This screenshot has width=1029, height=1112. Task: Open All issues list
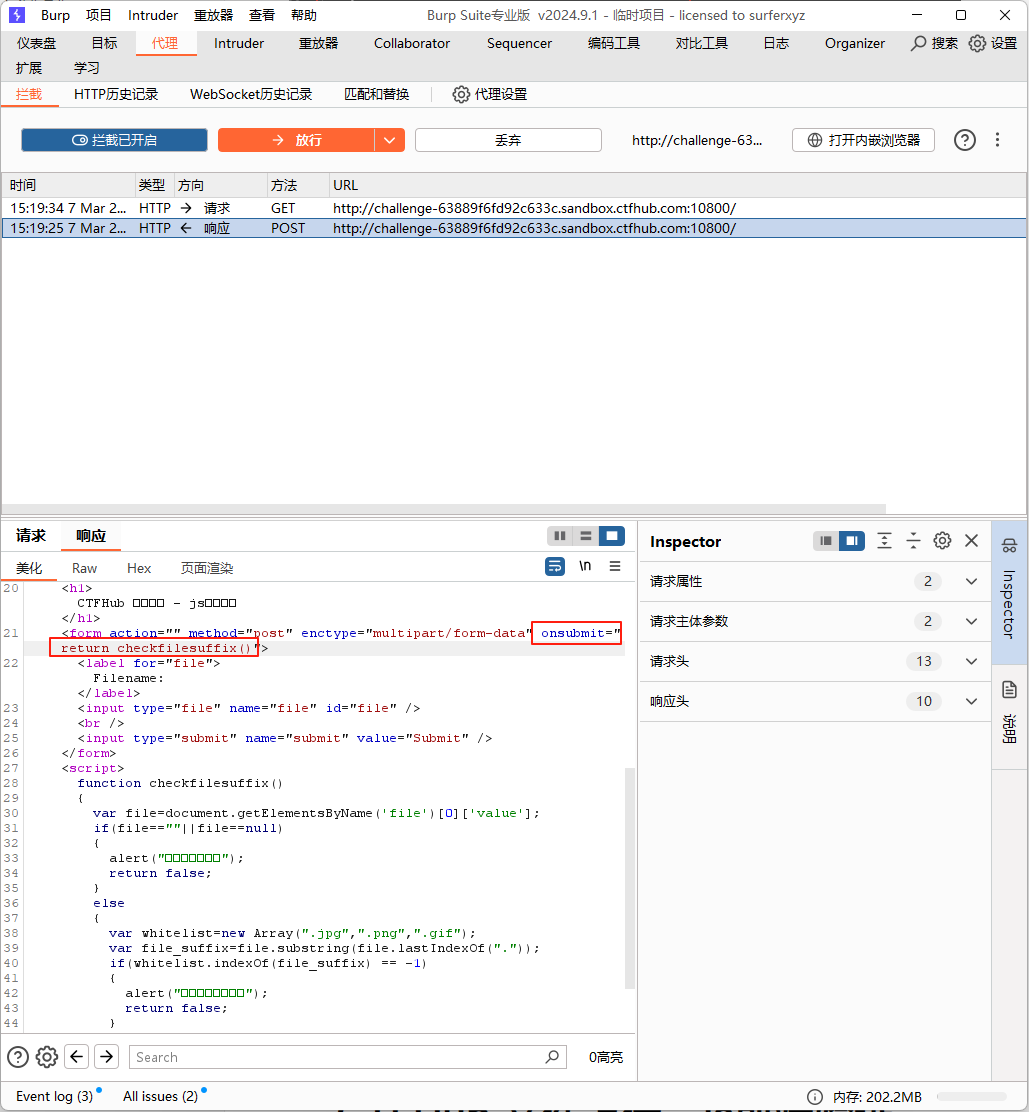(160, 1096)
